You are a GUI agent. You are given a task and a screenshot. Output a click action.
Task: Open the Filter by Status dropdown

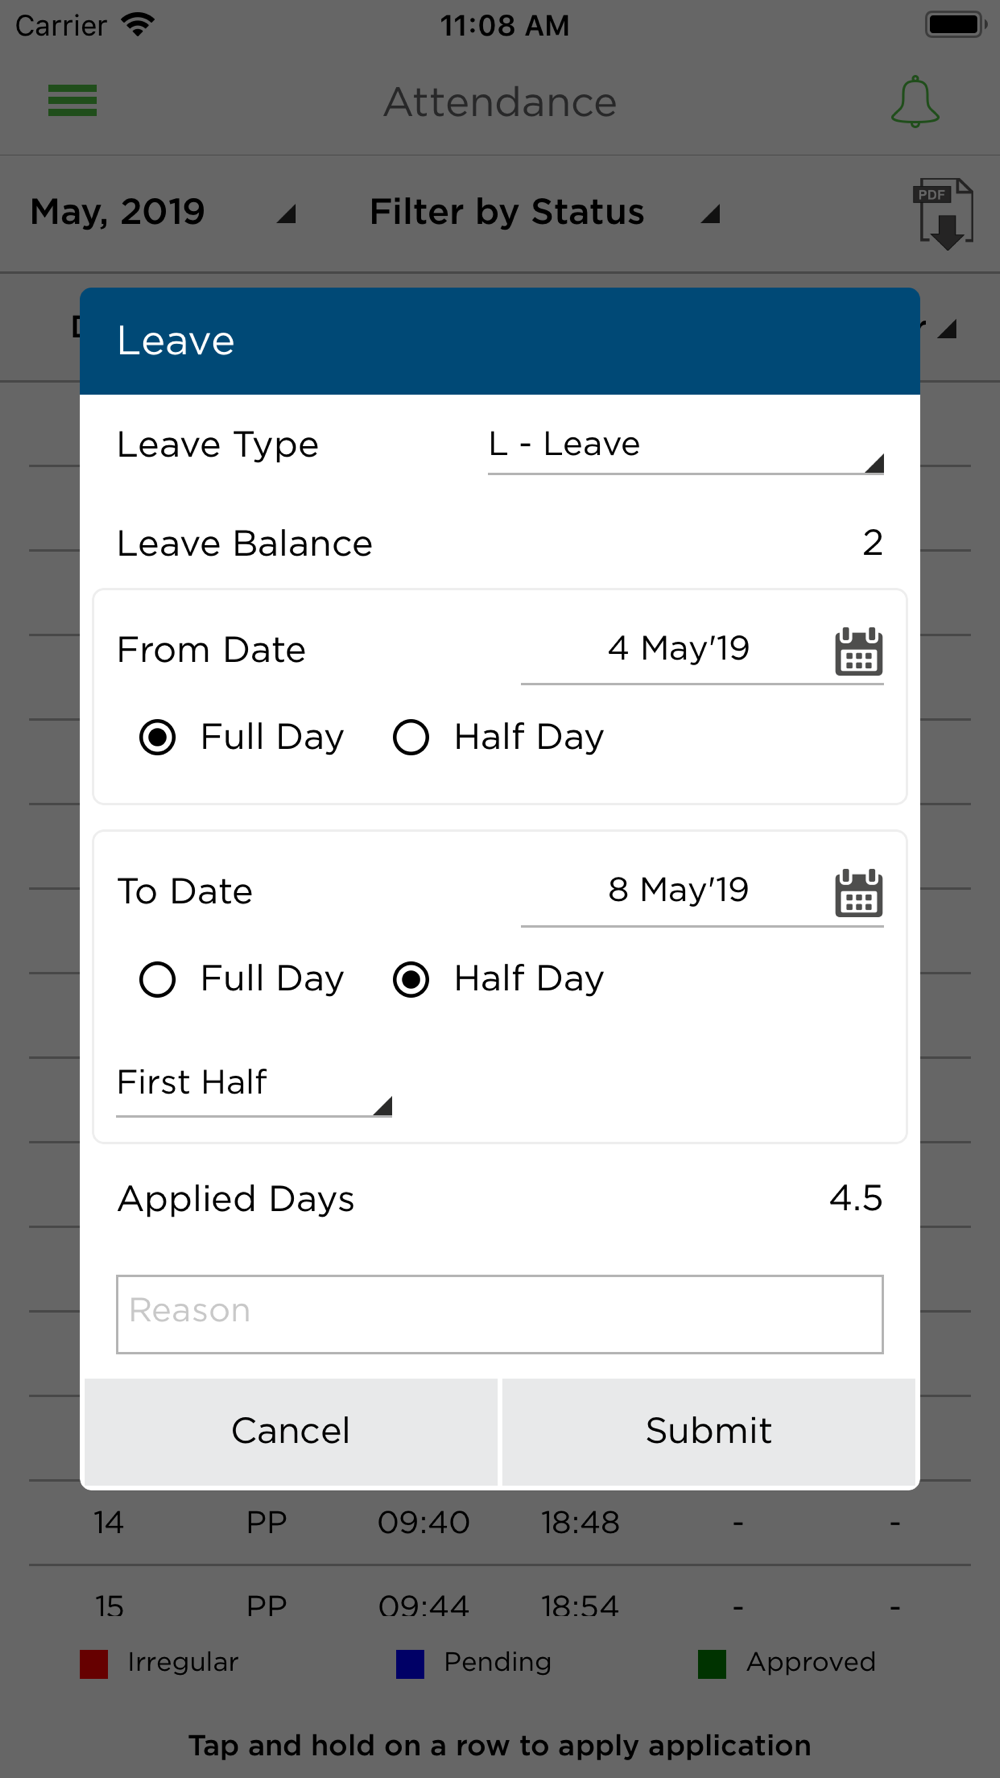click(x=545, y=212)
